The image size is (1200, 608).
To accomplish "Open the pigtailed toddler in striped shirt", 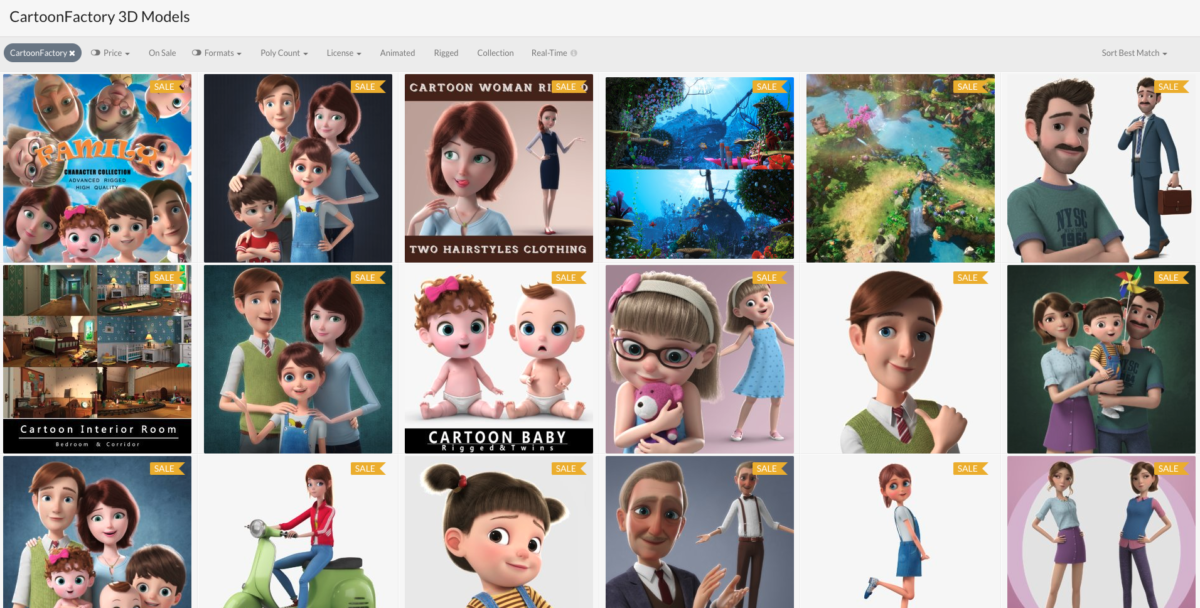I will tap(499, 532).
